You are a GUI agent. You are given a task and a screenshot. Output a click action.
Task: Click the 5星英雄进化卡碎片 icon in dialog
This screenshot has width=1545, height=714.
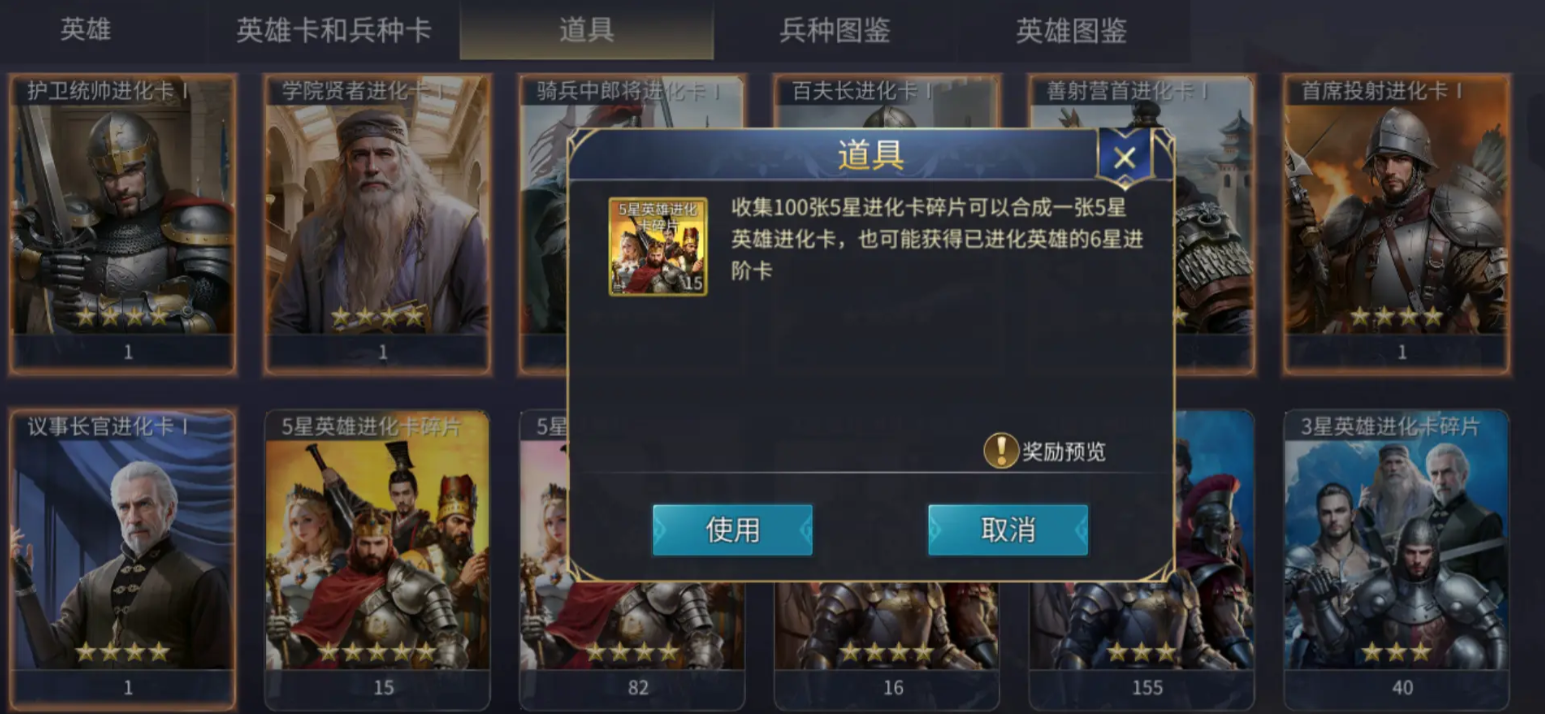coord(658,246)
